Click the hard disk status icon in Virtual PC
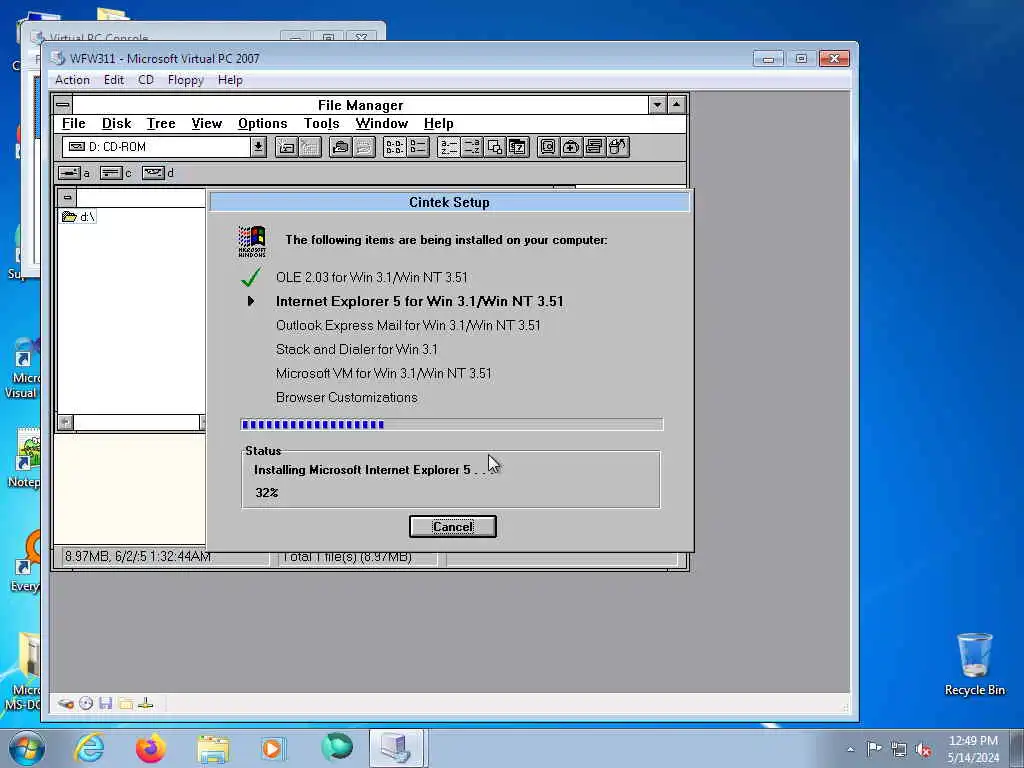The image size is (1024, 768). pos(65,703)
